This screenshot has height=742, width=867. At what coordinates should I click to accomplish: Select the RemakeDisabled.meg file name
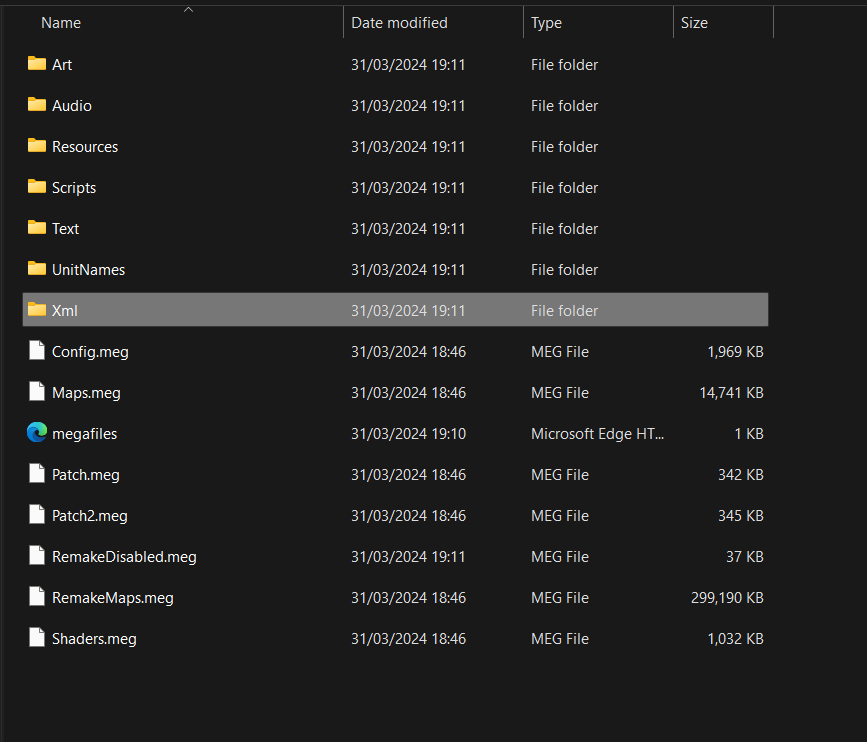pyautogui.click(x=124, y=556)
